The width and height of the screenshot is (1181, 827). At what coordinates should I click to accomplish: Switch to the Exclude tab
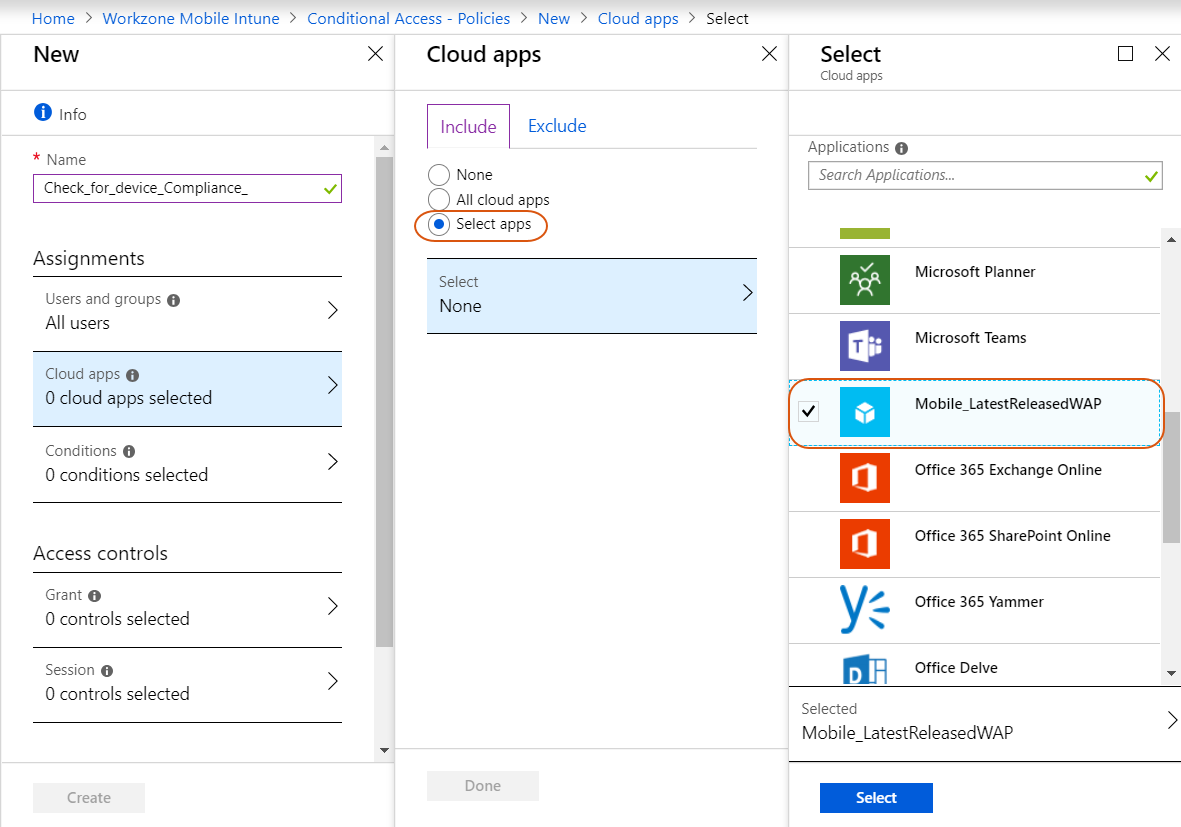557,126
